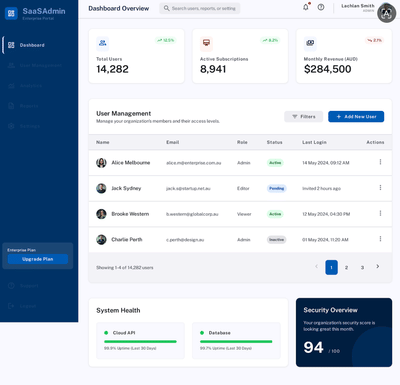Open actions menu for Alice Melbourne
The height and width of the screenshot is (385, 400).
click(x=380, y=162)
